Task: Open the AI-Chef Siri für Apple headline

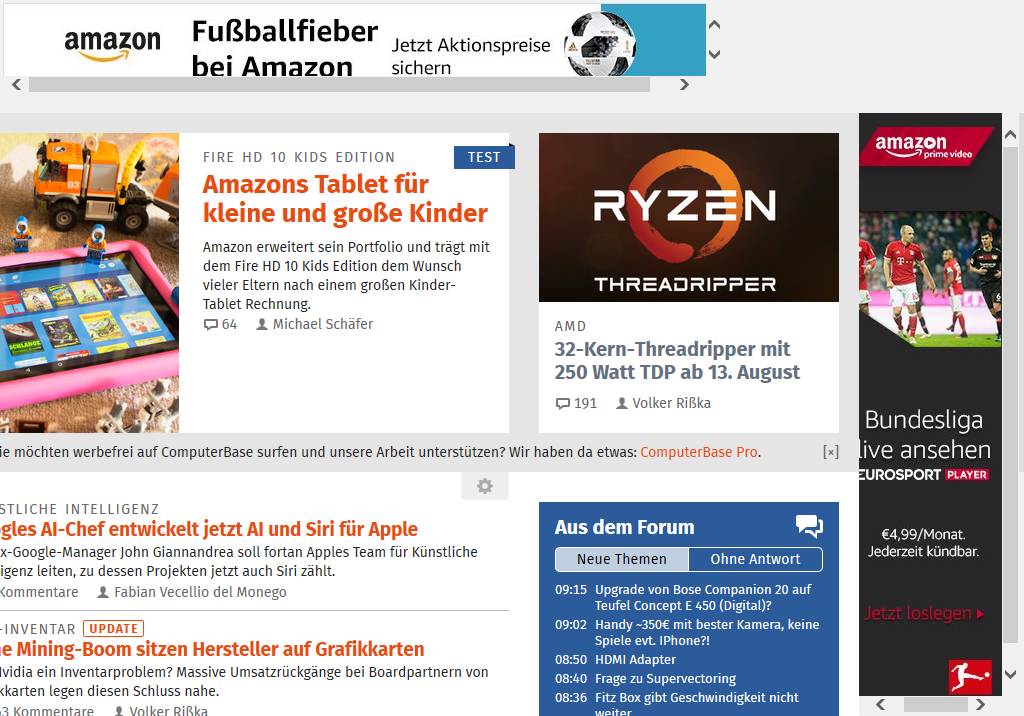Action: [x=209, y=529]
